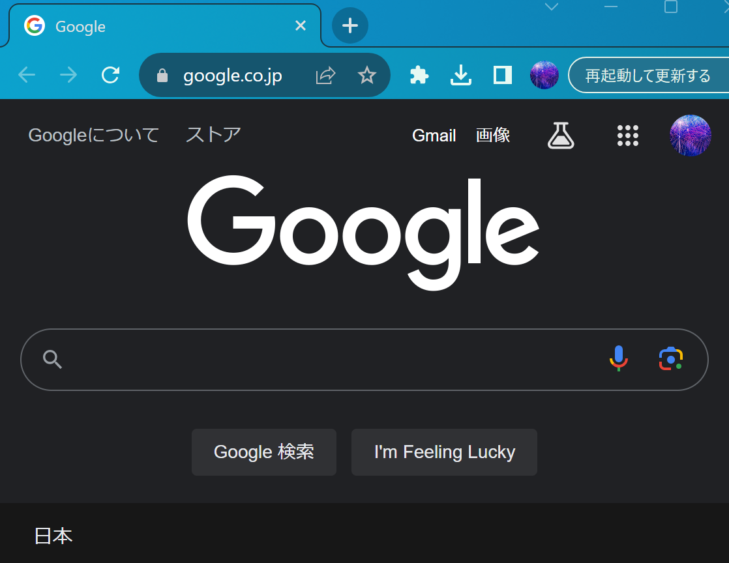Open the Extensions puzzle icon

pos(419,75)
